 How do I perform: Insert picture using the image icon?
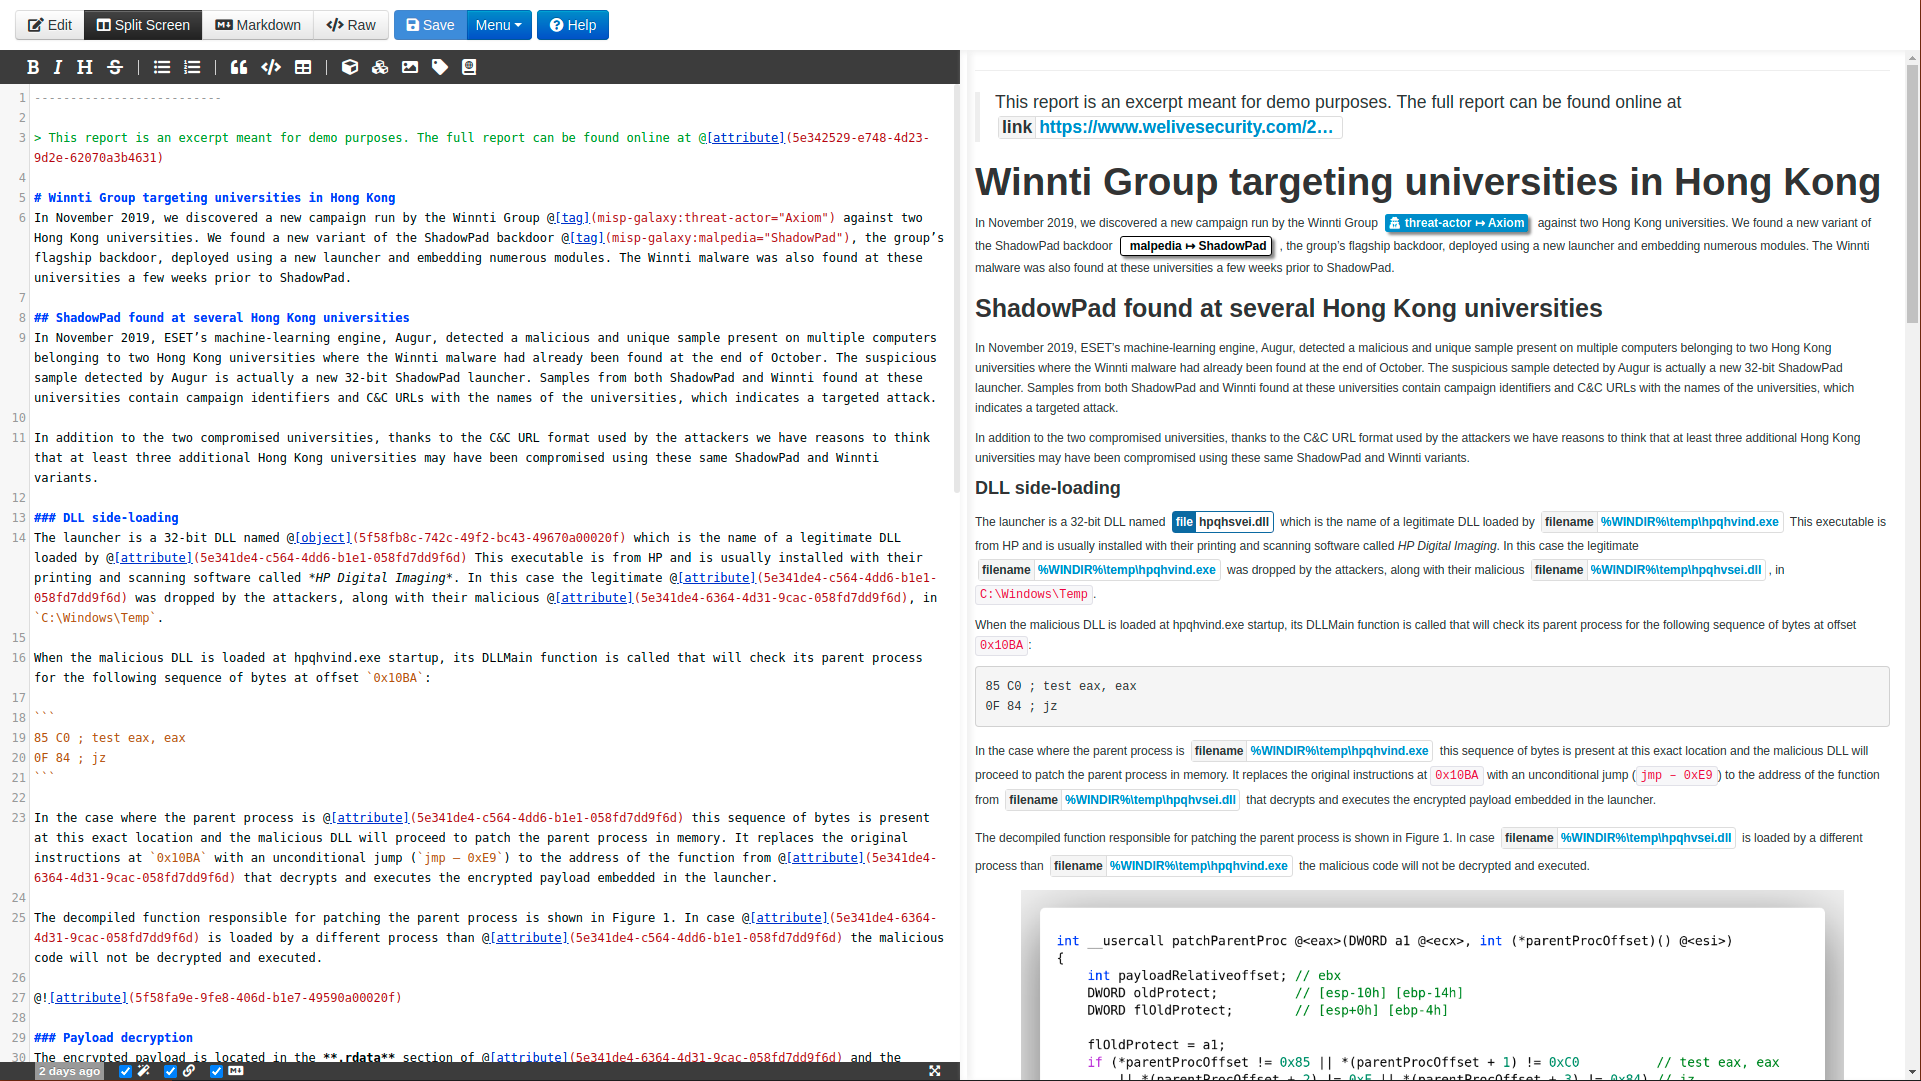(x=410, y=67)
